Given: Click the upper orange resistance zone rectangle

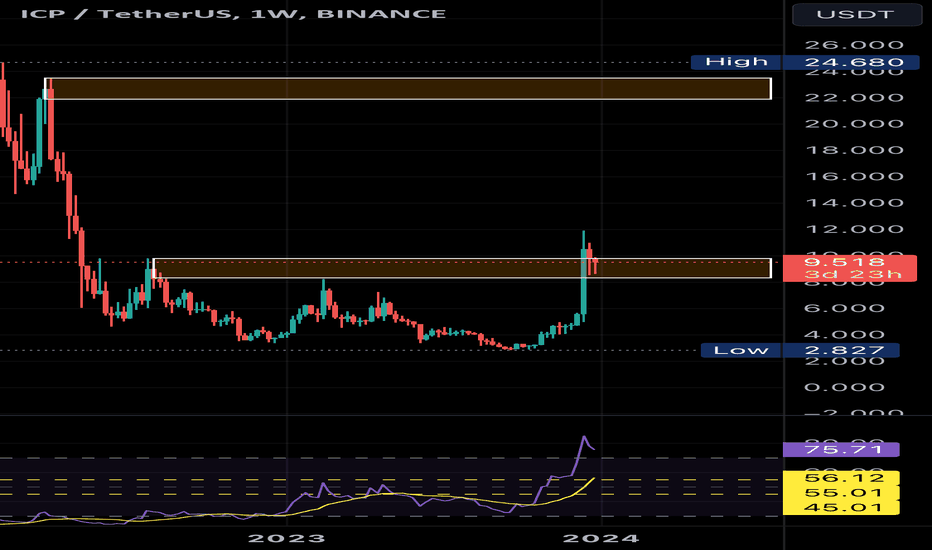Looking at the screenshot, I should tap(408, 89).
